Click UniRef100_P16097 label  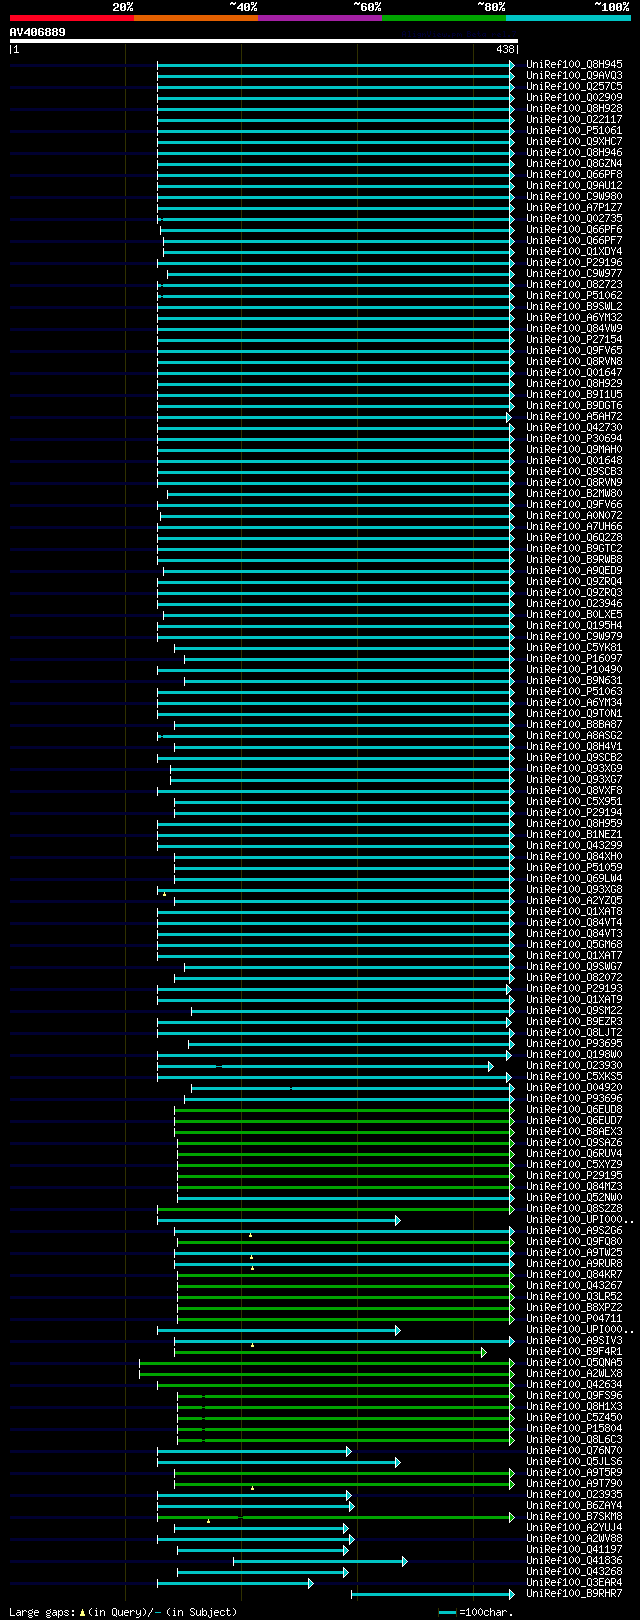[x=574, y=659]
